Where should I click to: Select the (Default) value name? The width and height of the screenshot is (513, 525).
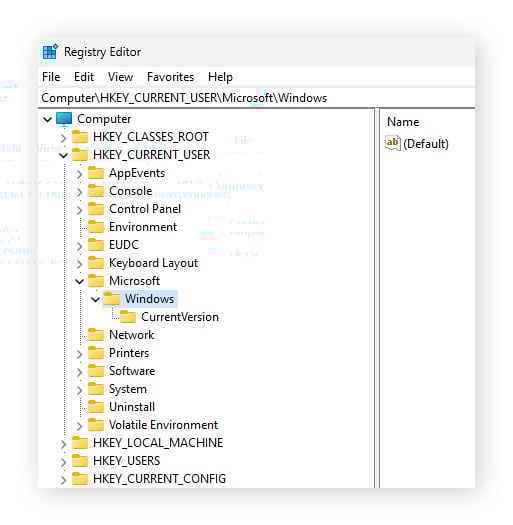click(x=426, y=144)
